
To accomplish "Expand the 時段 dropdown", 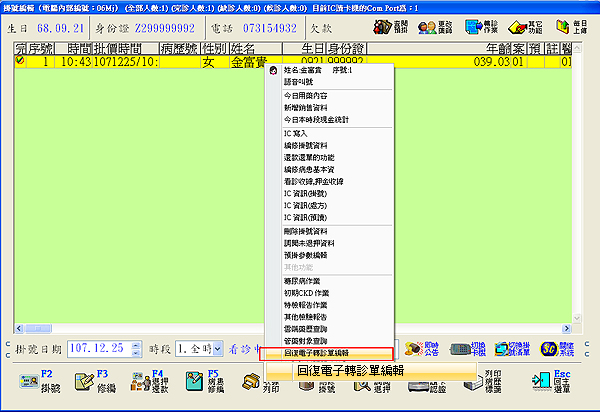I will point(217,349).
